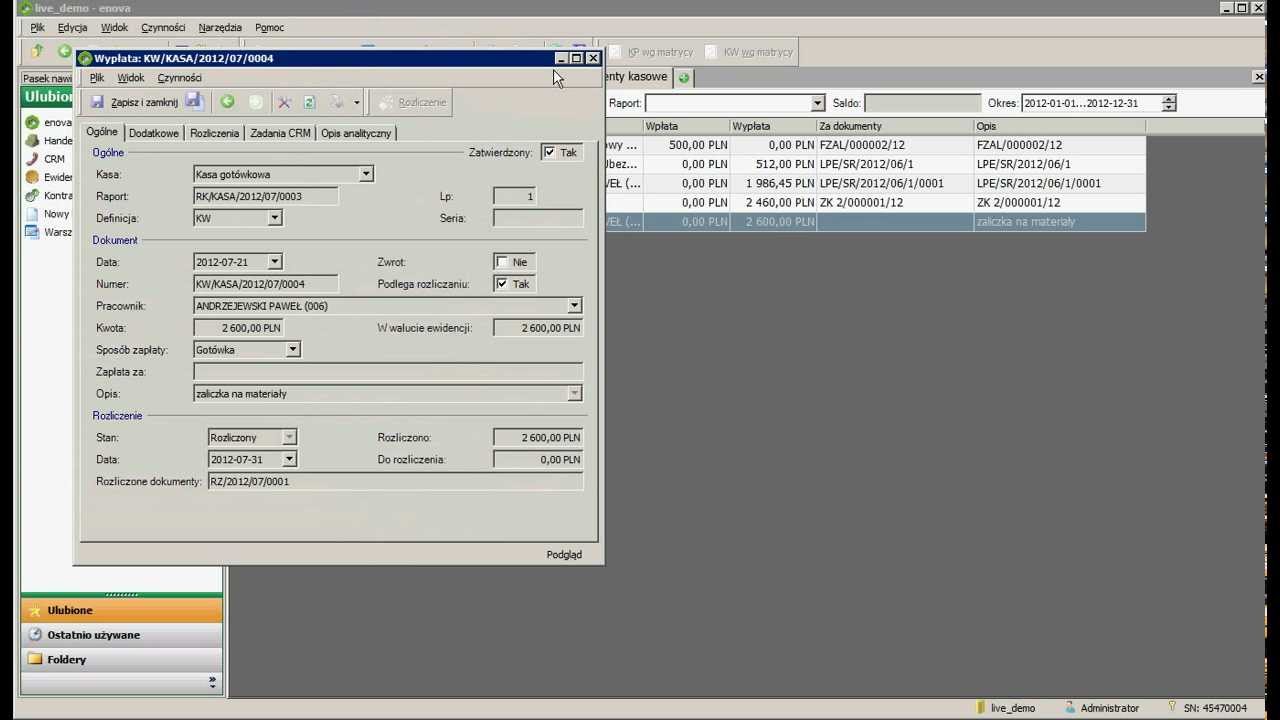Open the document Data 2012-07-21 date picker
The height and width of the screenshot is (720, 1280).
[275, 262]
